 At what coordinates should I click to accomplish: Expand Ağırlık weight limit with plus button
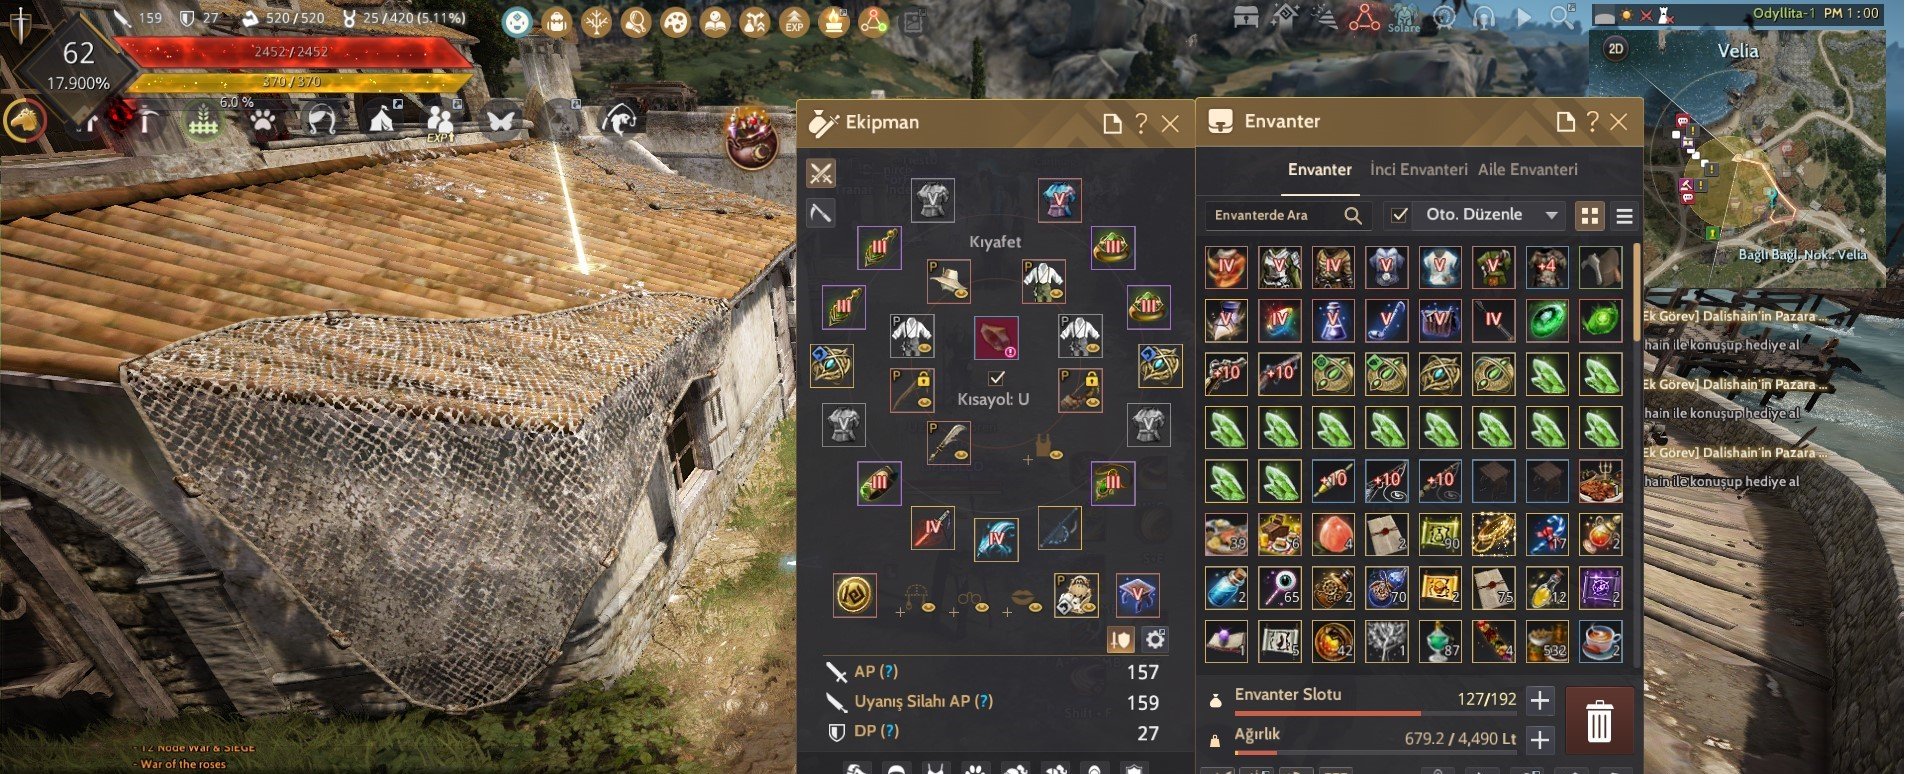pos(1540,740)
